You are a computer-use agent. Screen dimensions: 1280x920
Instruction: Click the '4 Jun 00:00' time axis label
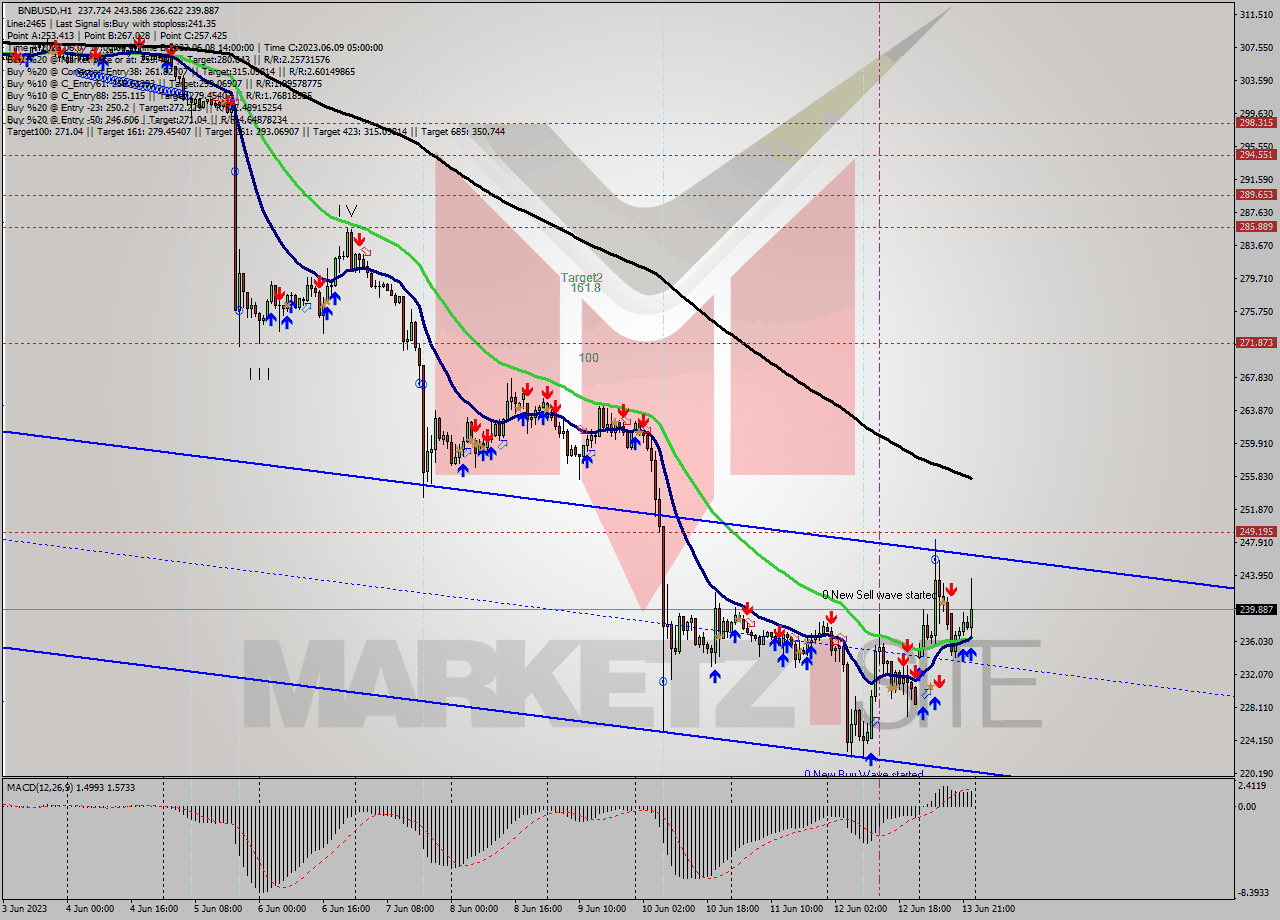tap(88, 909)
